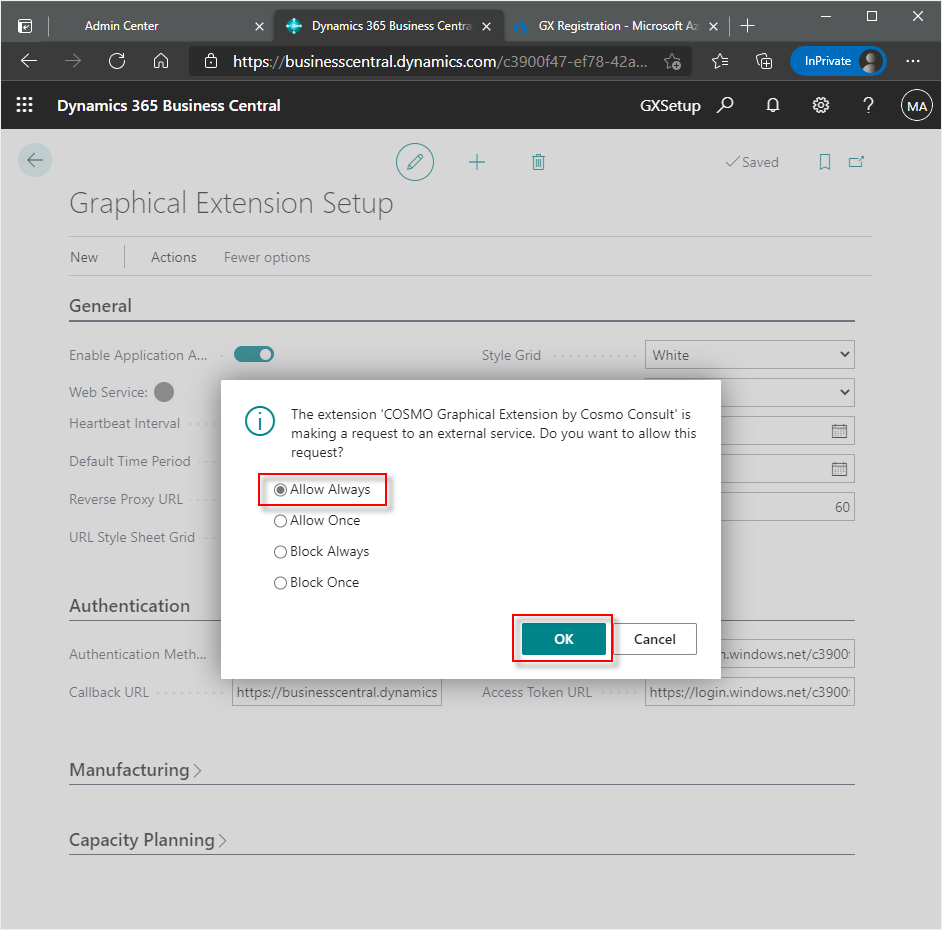Toggle the Enable Application Area switch

(254, 354)
